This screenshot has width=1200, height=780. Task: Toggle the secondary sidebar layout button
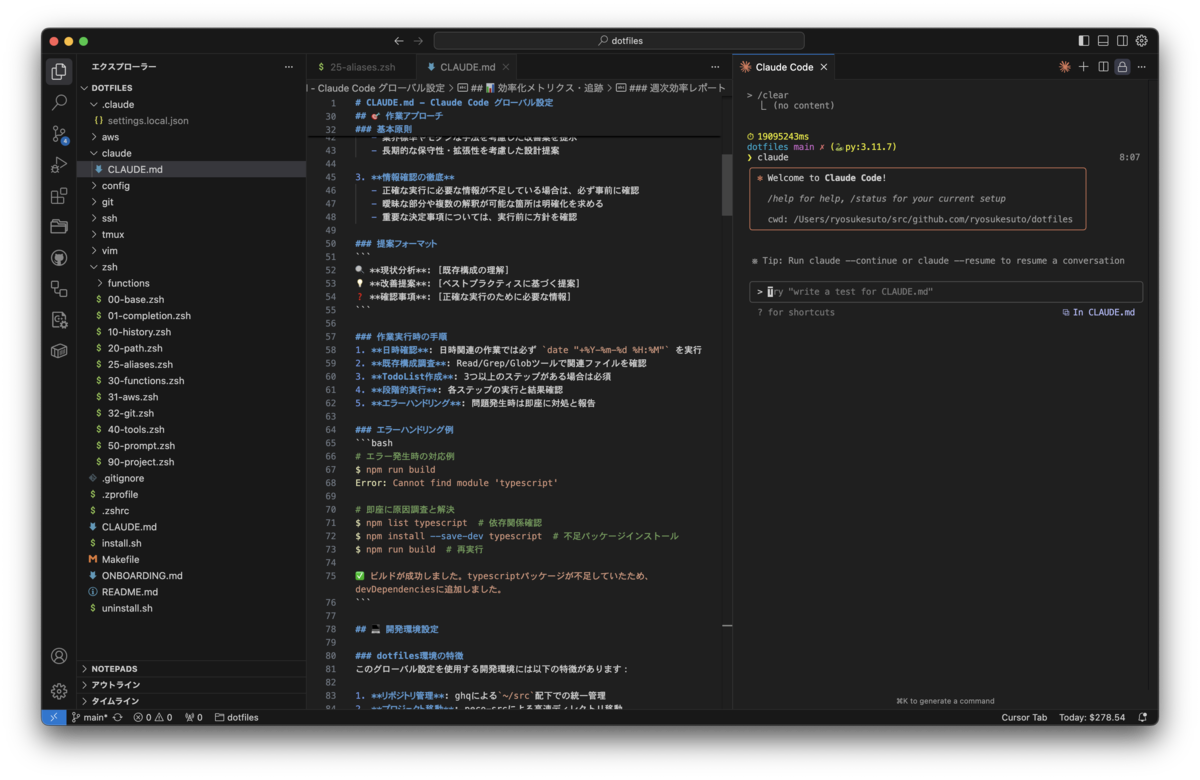[1122, 41]
